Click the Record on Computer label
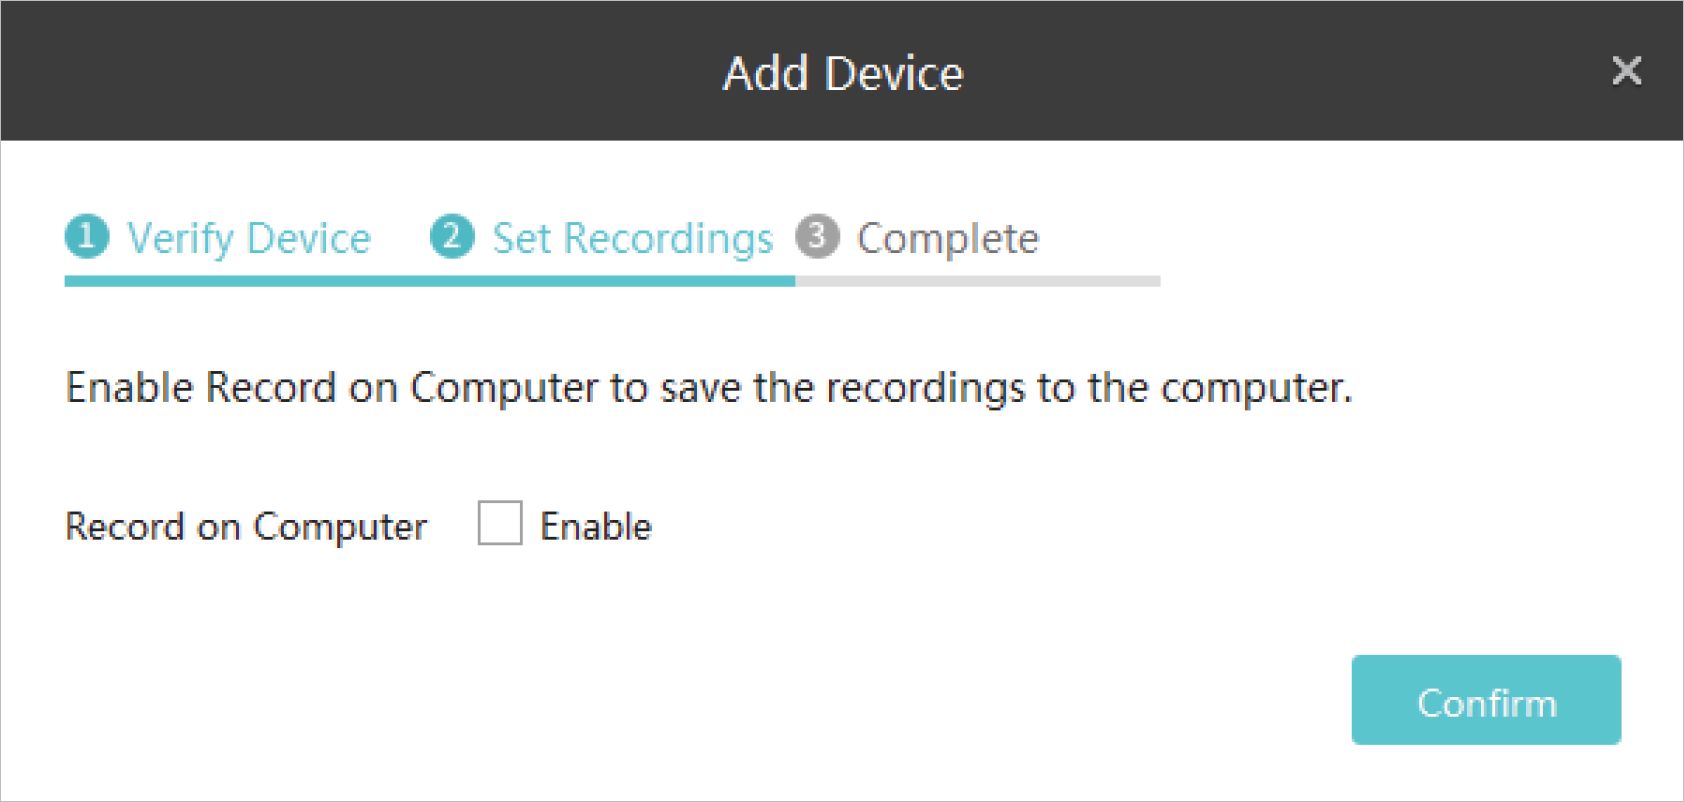Viewport: 1684px width, 802px height. (246, 526)
